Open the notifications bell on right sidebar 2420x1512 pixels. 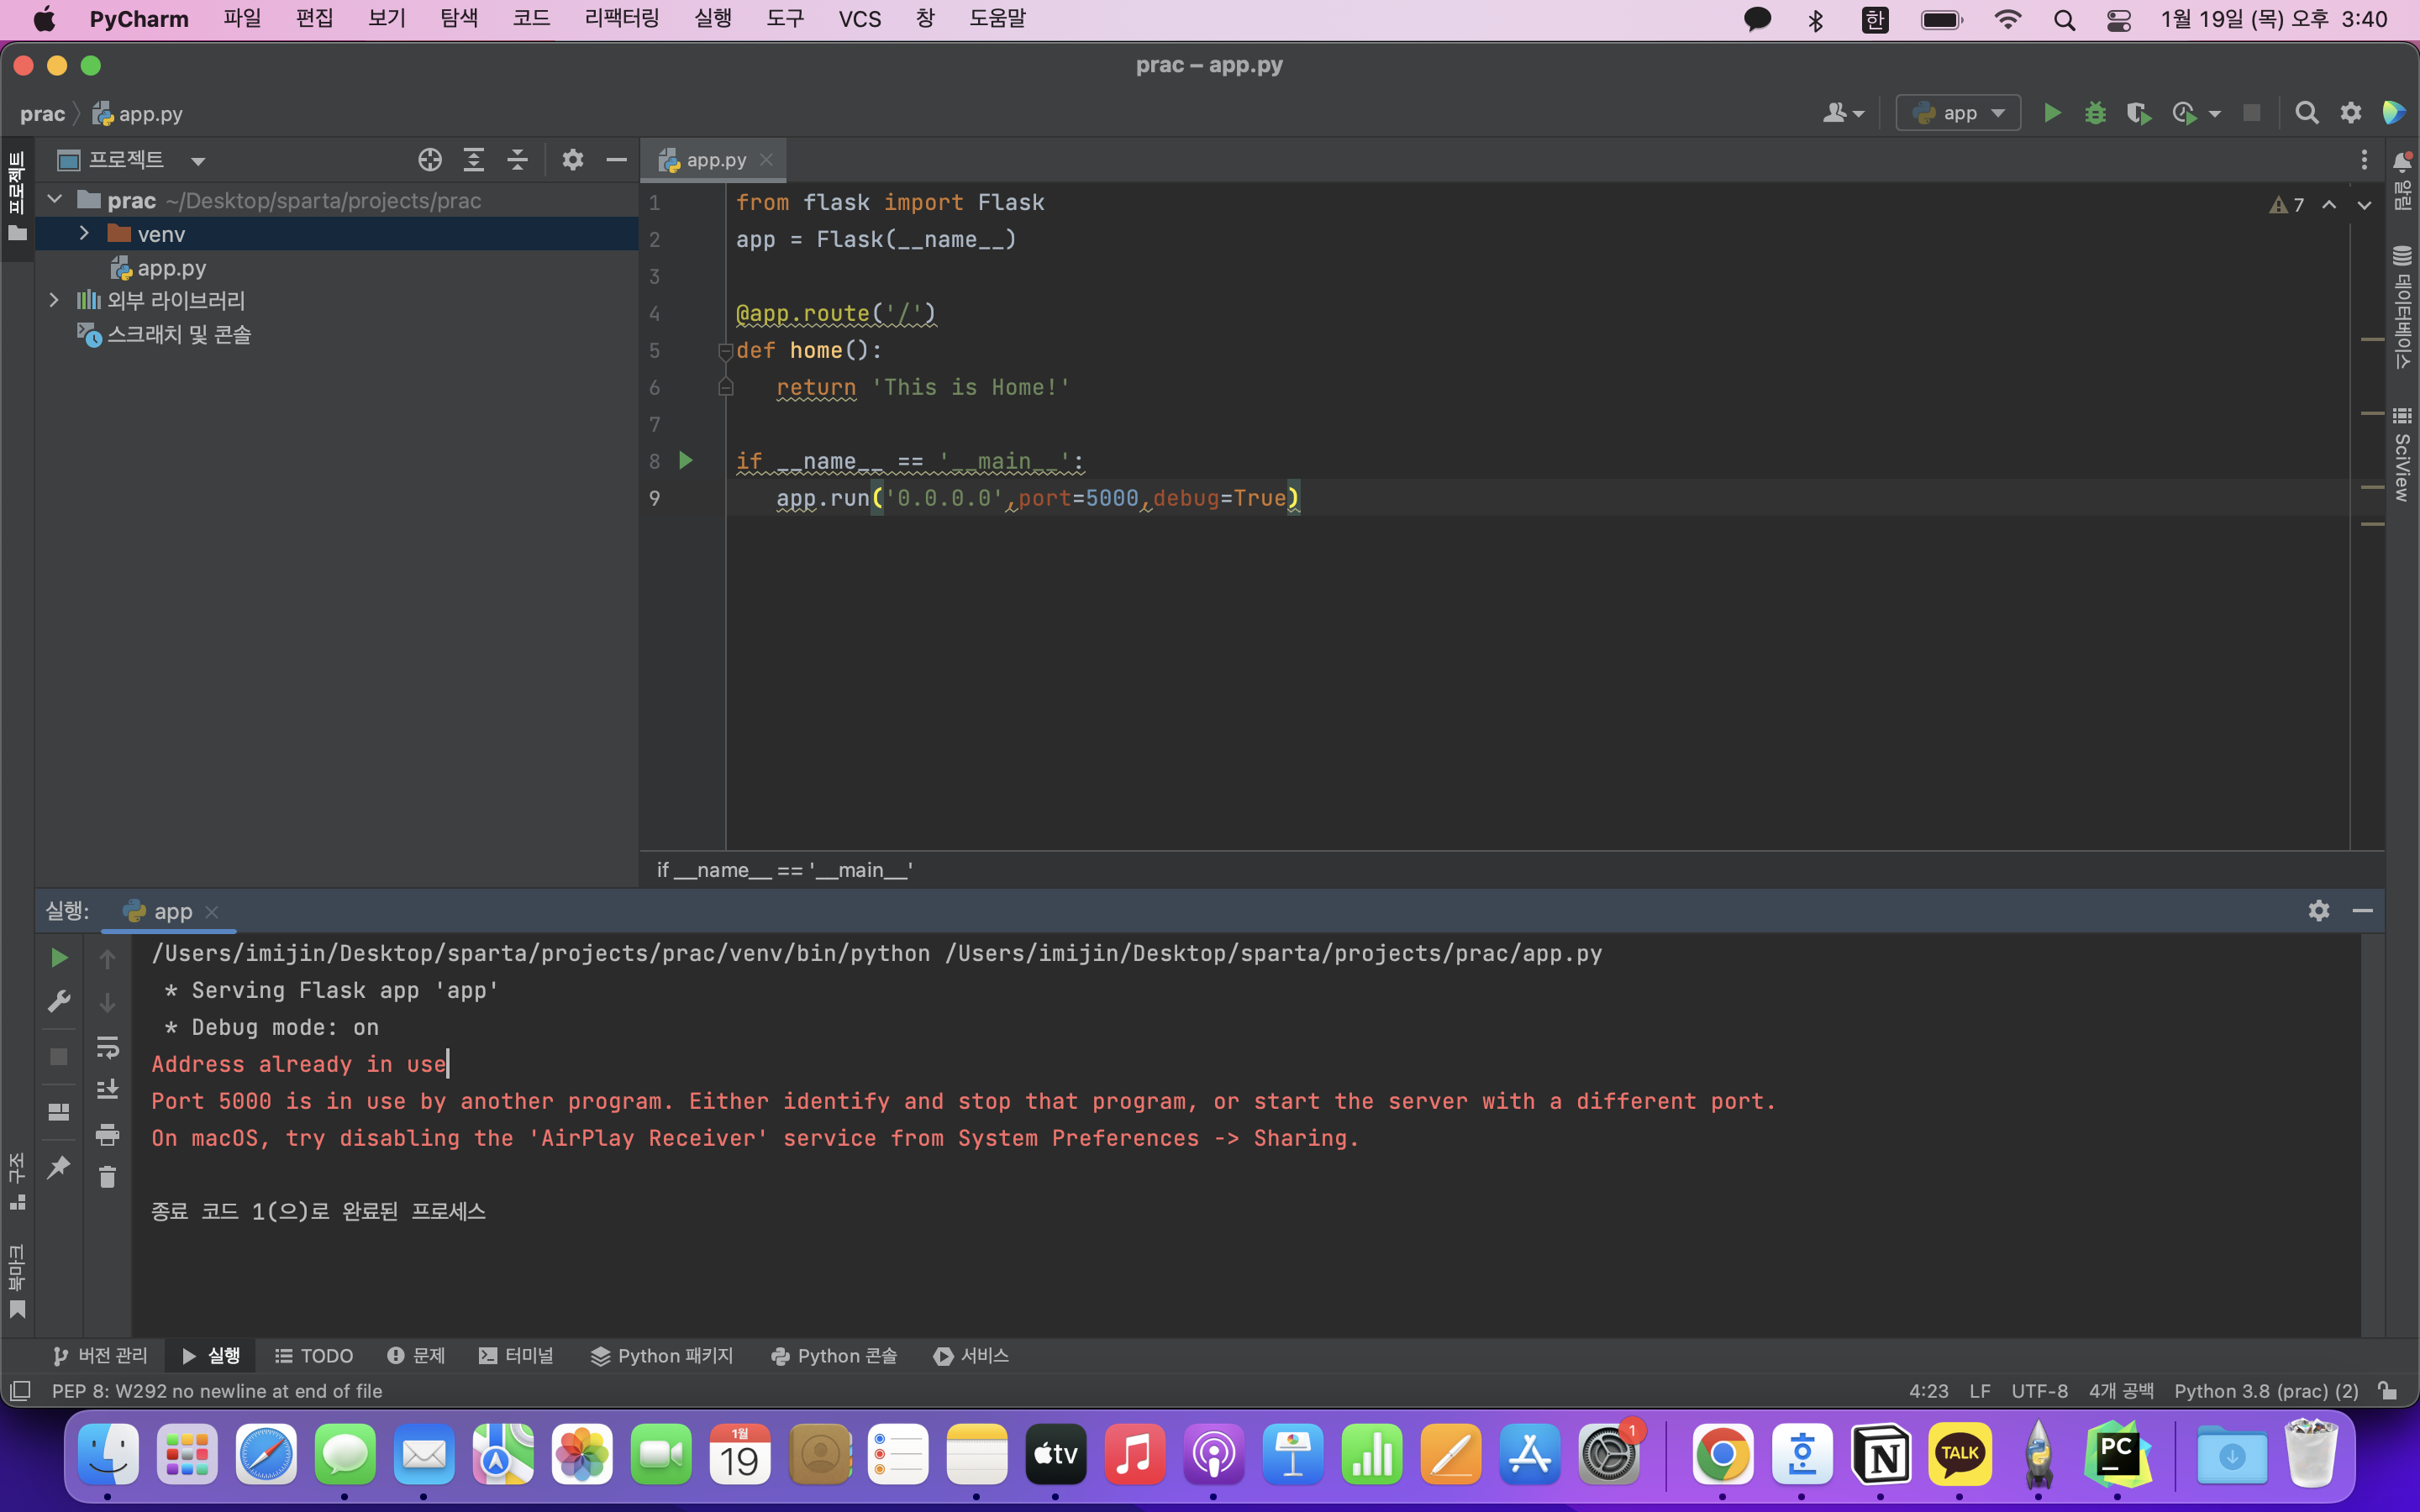point(2402,161)
